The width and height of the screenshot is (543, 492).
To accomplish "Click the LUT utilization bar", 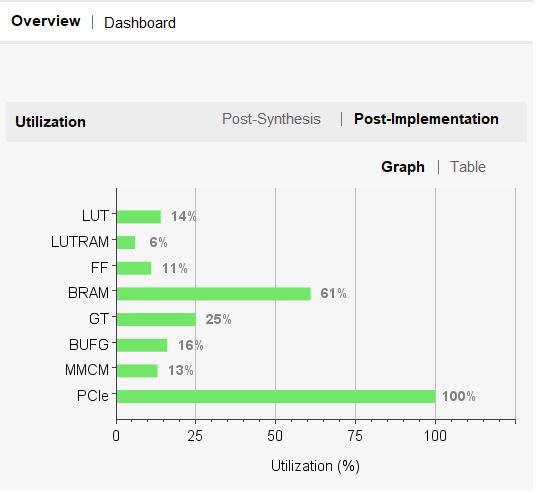I will pyautogui.click(x=139, y=217).
